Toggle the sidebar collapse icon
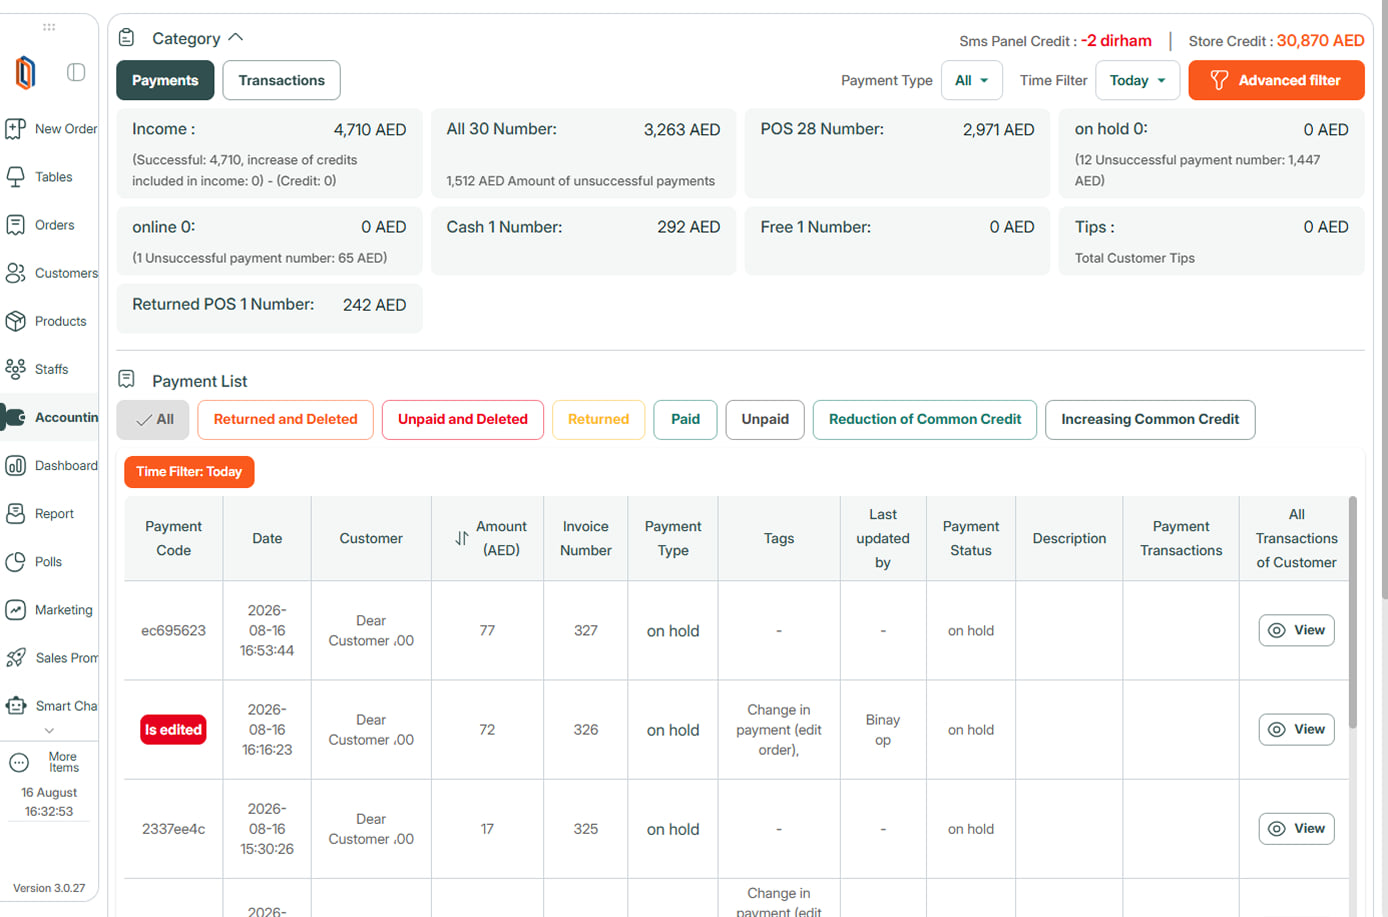1388x917 pixels. pyautogui.click(x=76, y=72)
